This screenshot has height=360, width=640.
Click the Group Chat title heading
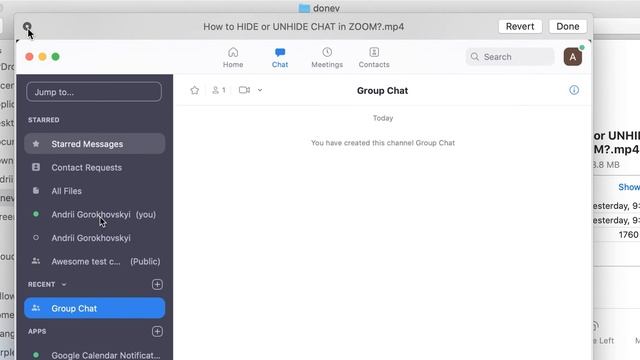point(382,91)
